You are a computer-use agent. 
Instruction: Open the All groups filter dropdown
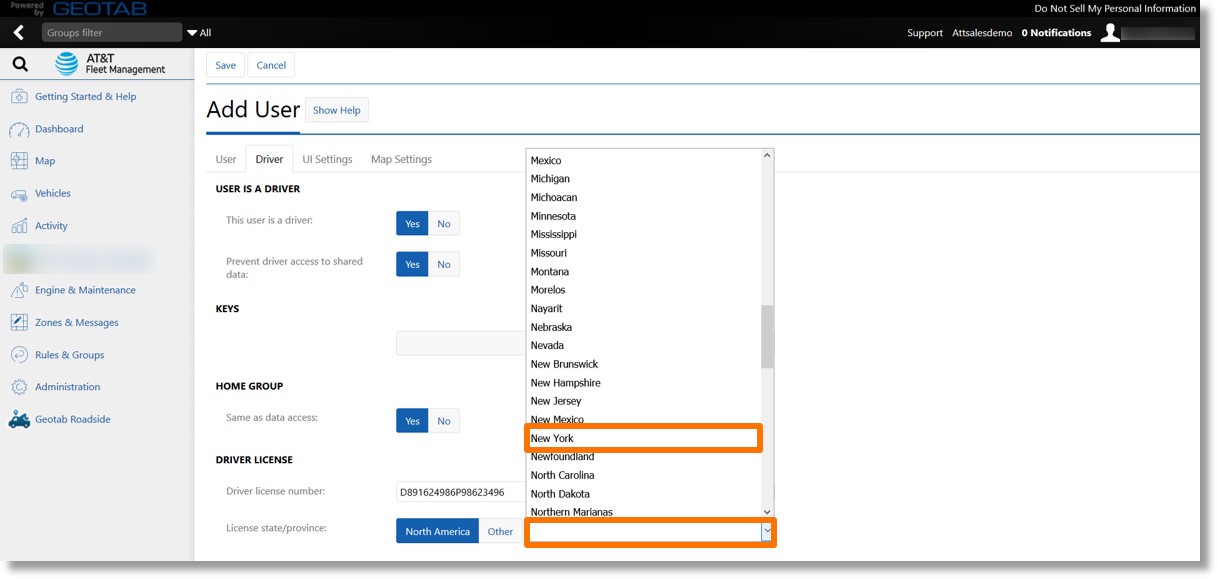[199, 33]
